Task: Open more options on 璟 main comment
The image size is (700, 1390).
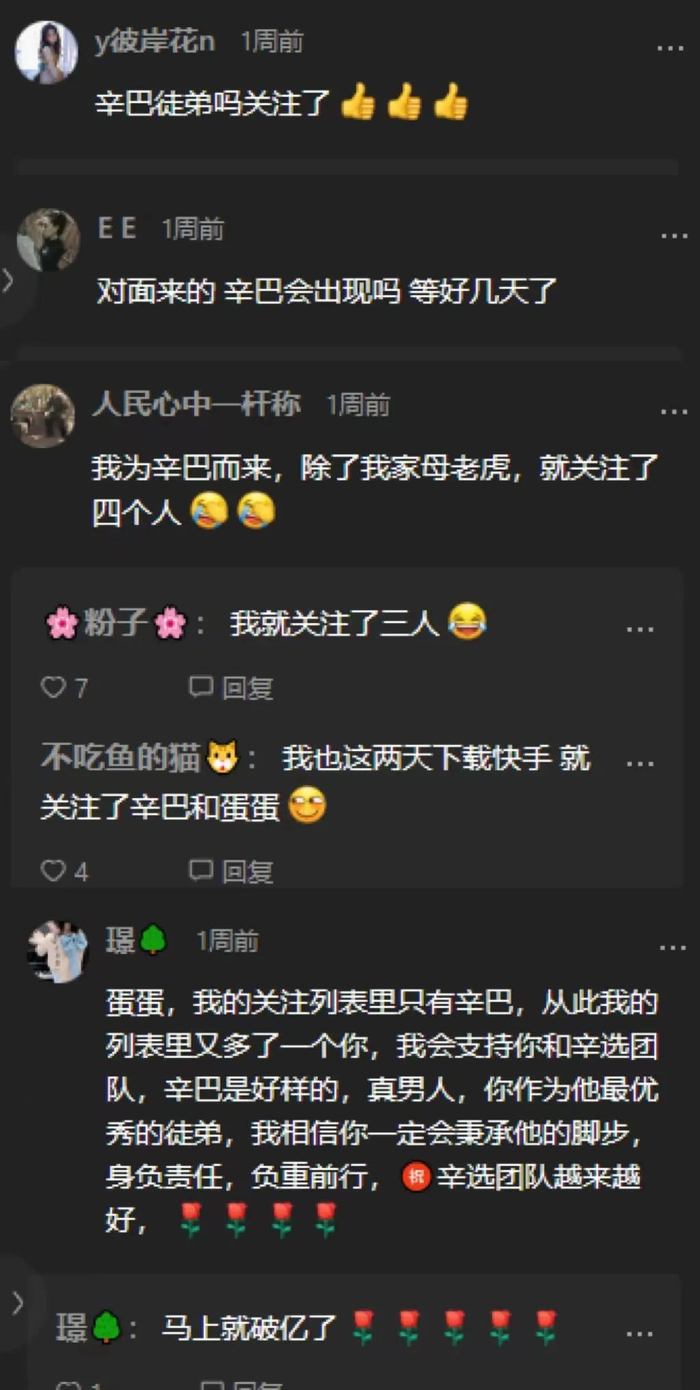Action: click(672, 947)
